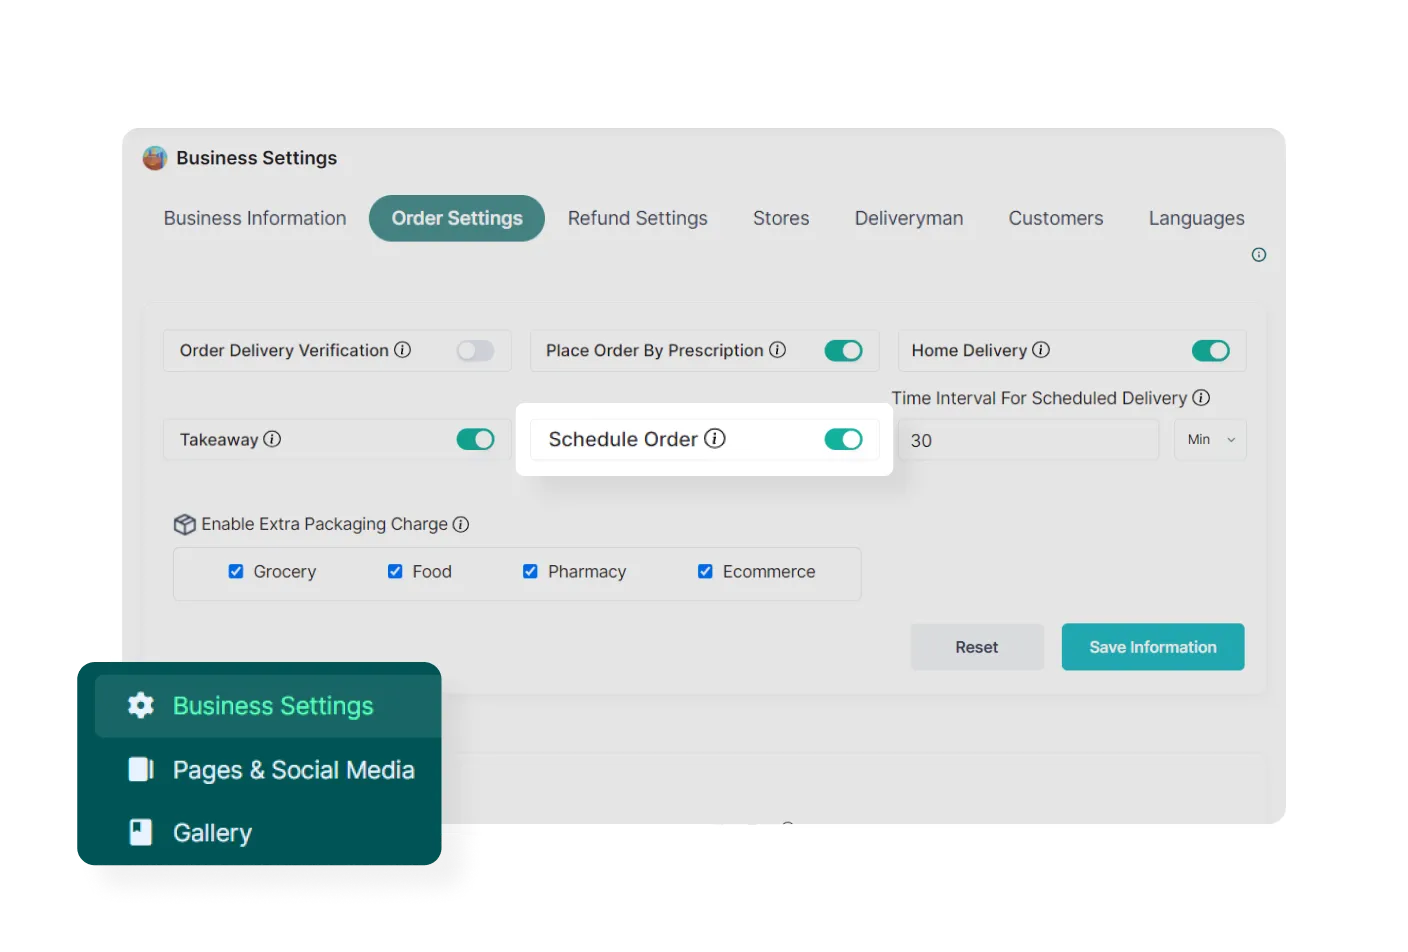Click the Home Delivery info icon

1041,350
